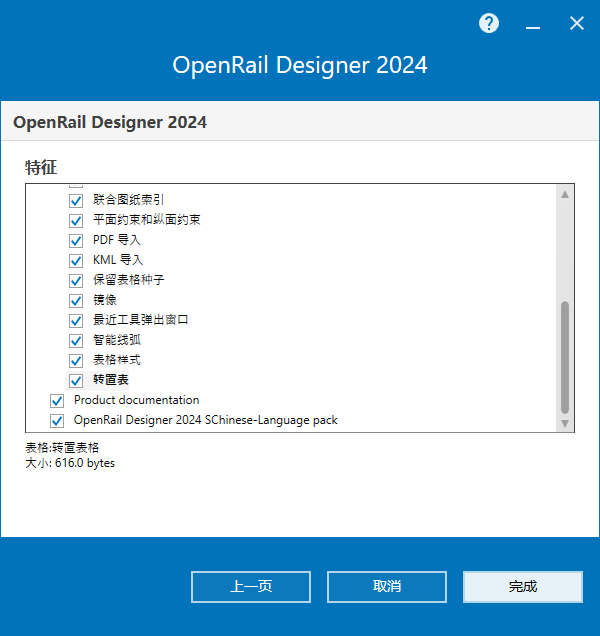Click the feature list scrollbar thumb
The height and width of the screenshot is (636, 600).
[x=565, y=357]
